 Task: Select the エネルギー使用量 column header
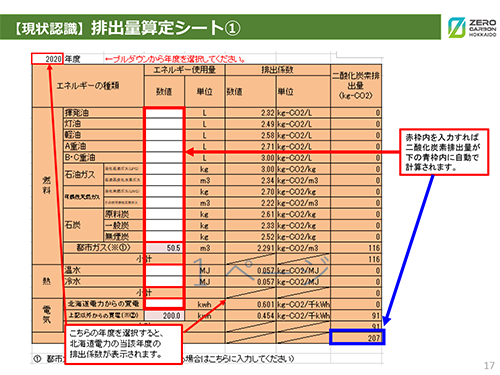click(184, 70)
